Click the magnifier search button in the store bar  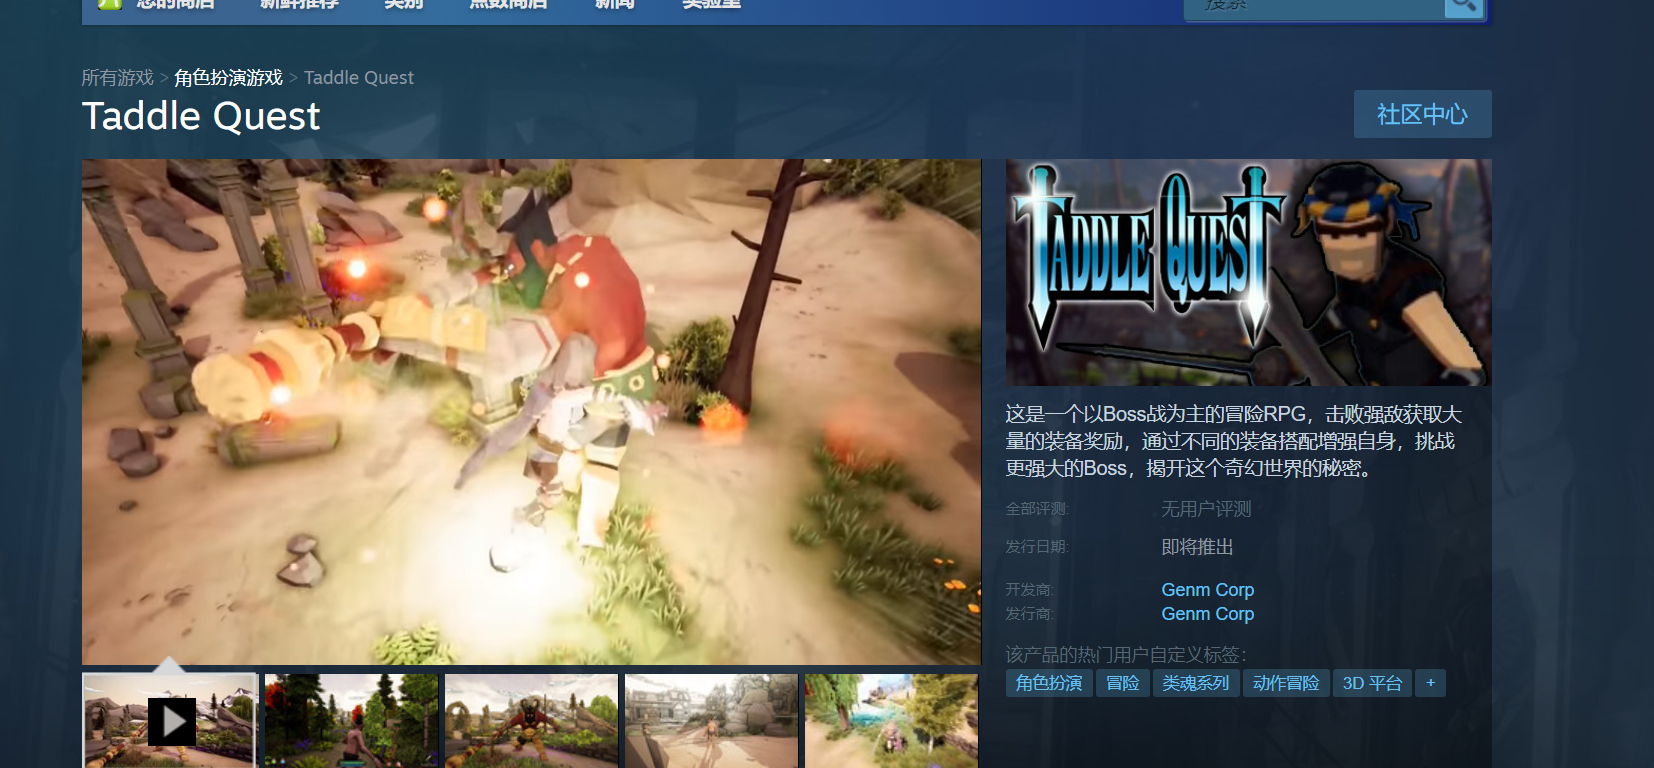1463,6
